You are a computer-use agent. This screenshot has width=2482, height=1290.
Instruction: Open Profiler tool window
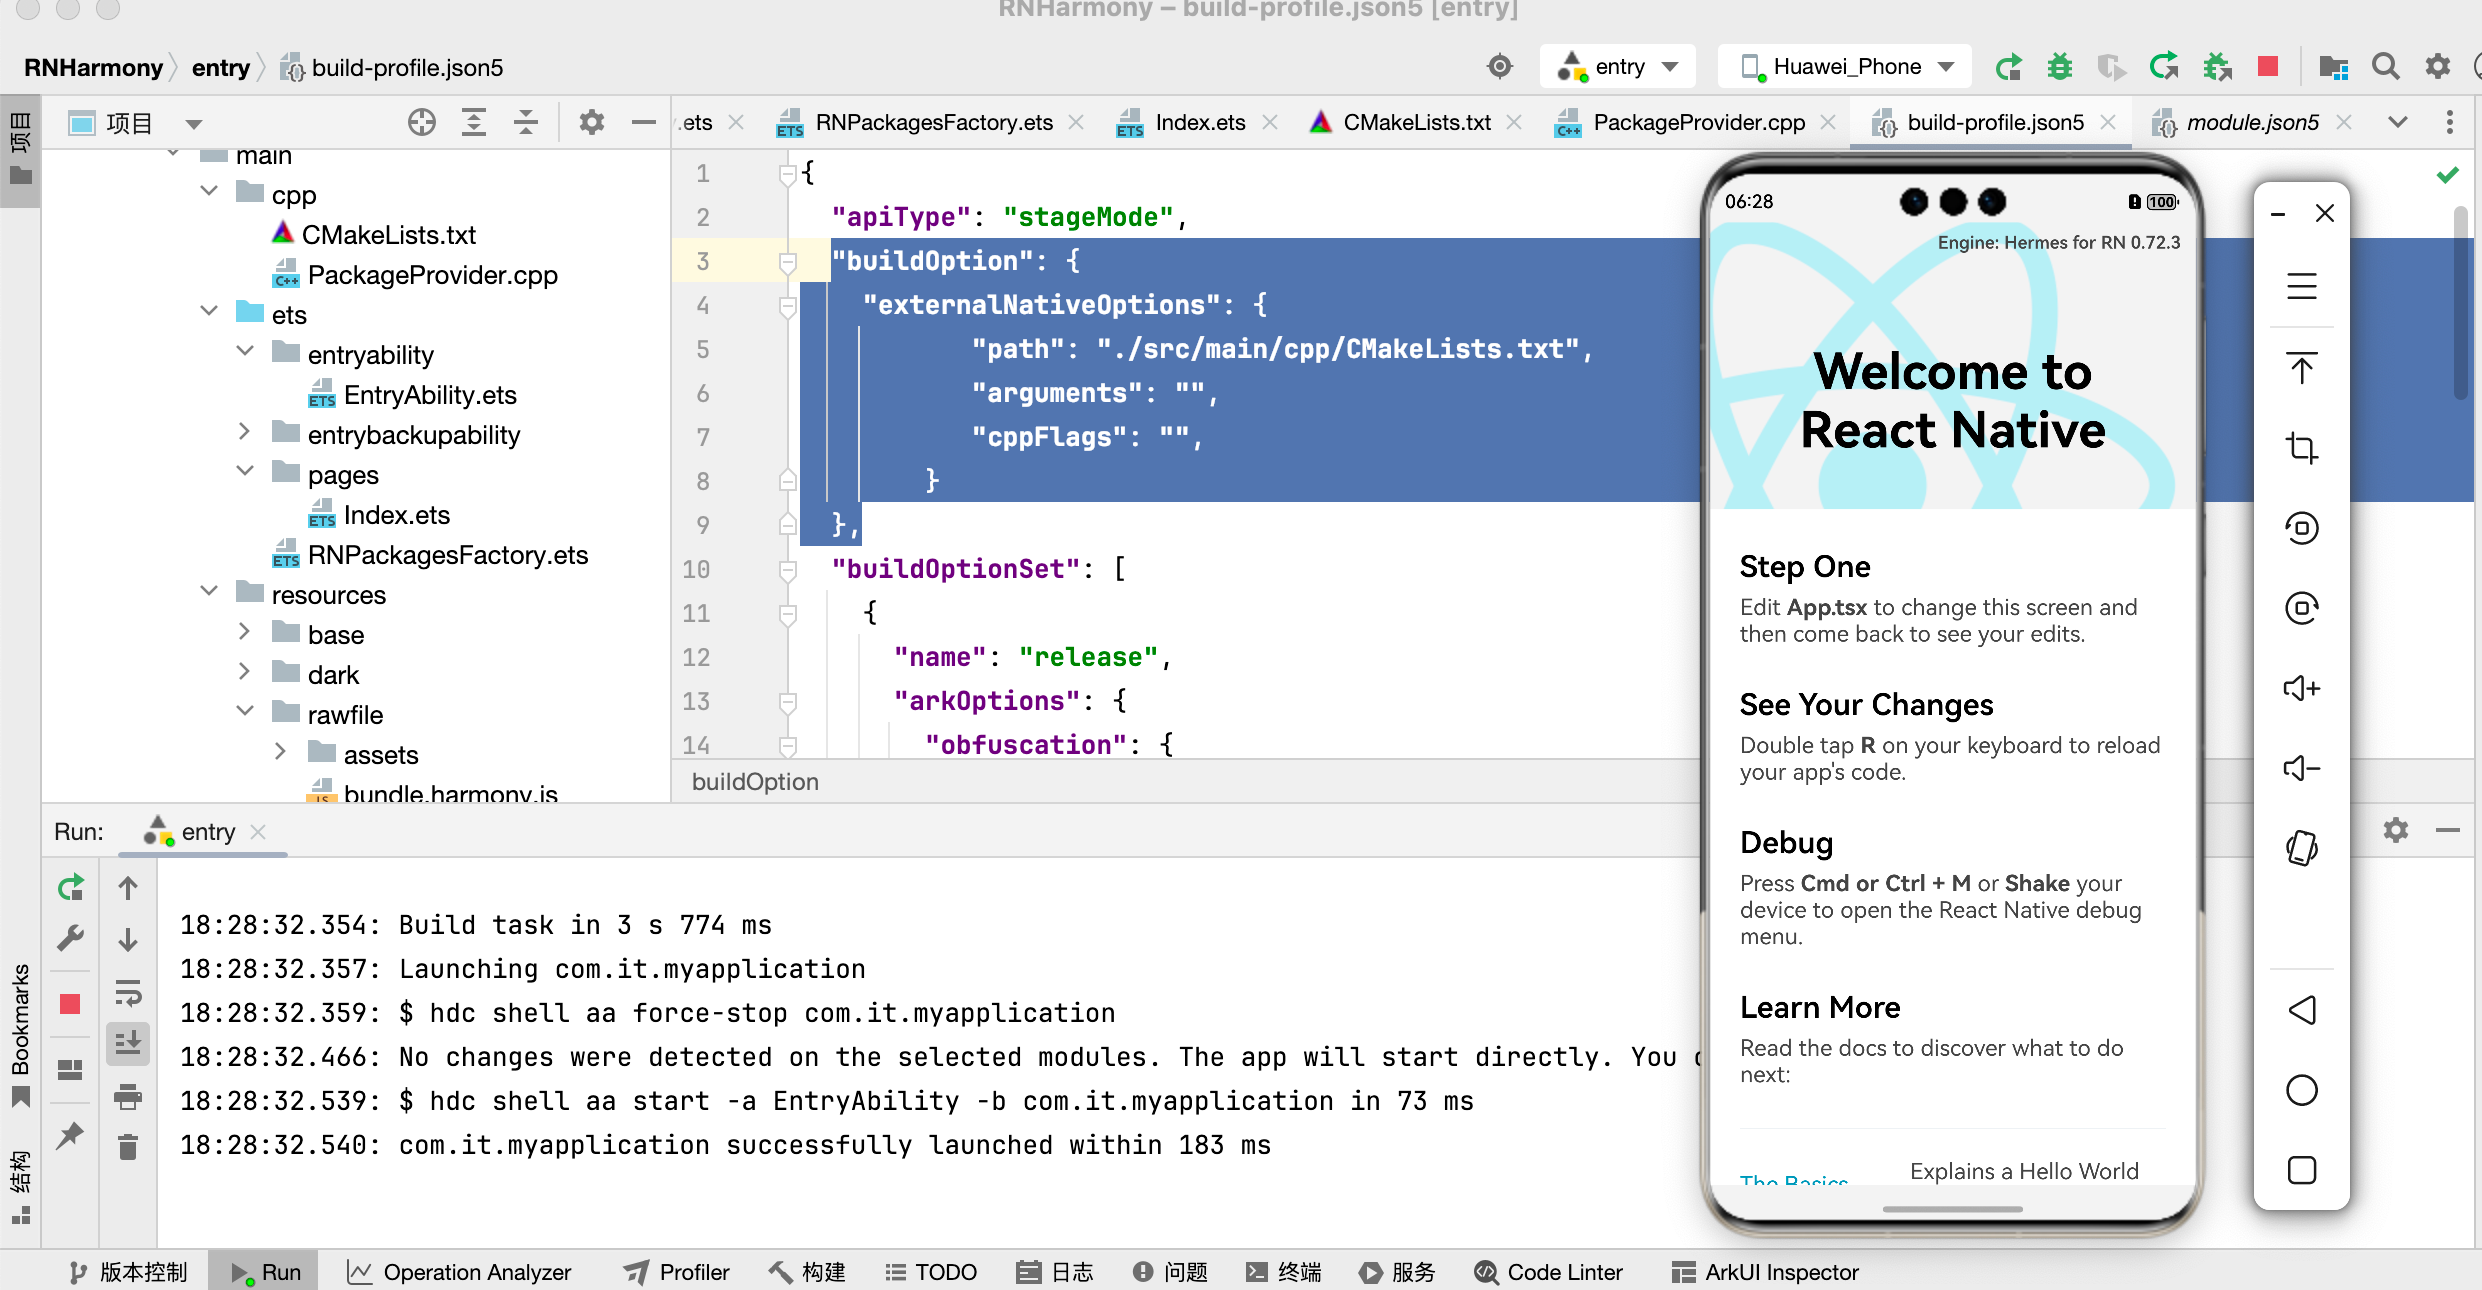click(x=676, y=1272)
